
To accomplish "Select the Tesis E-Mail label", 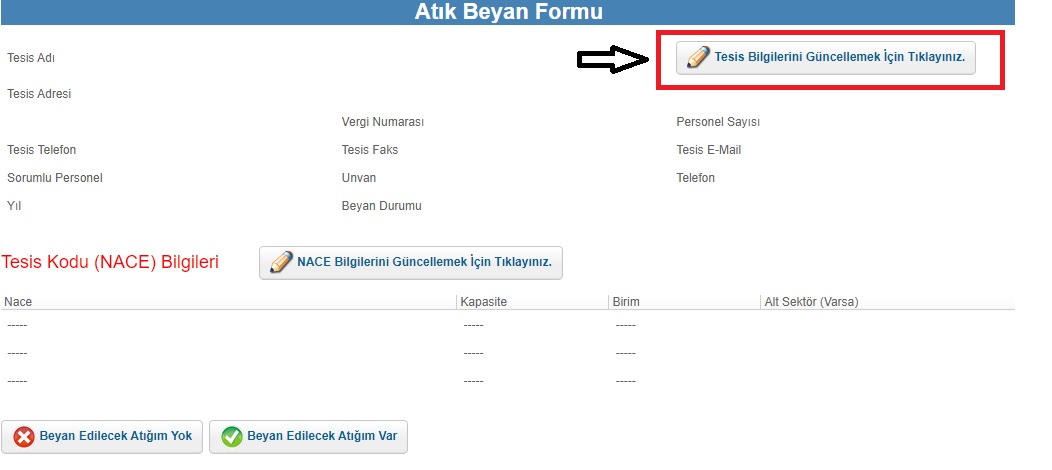I will (708, 150).
